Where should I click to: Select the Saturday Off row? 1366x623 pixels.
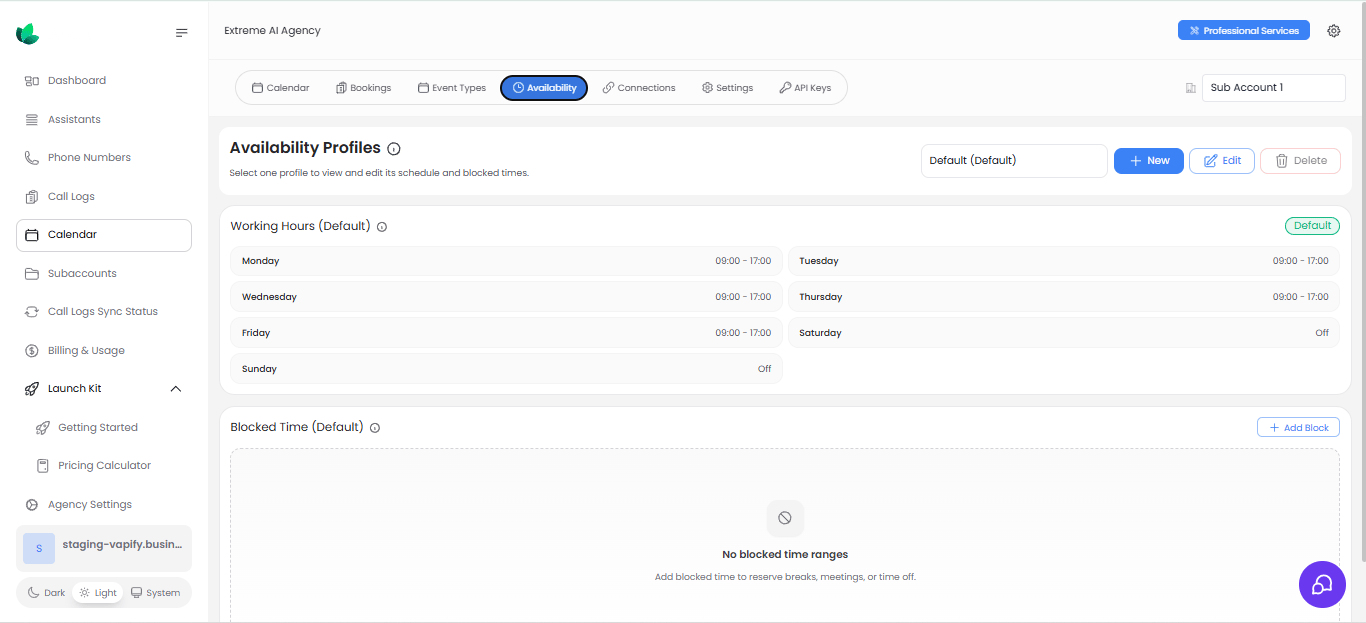point(1064,333)
